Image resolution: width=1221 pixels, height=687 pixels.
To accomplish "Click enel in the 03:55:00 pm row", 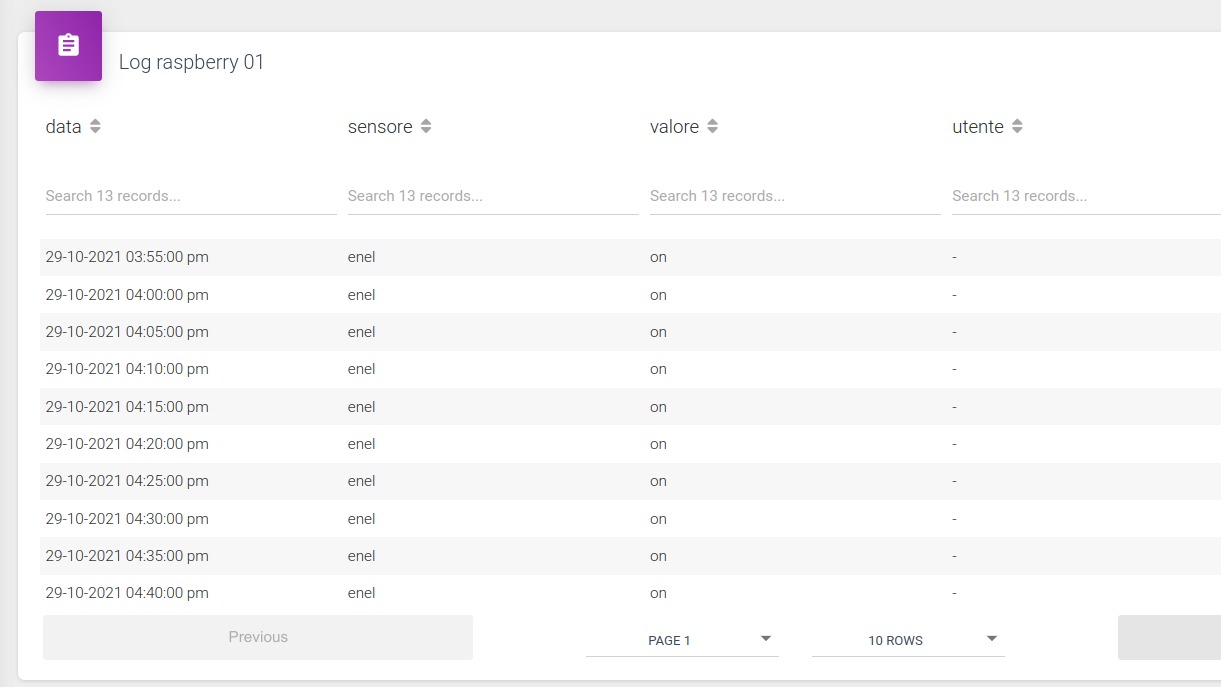I will coord(361,257).
